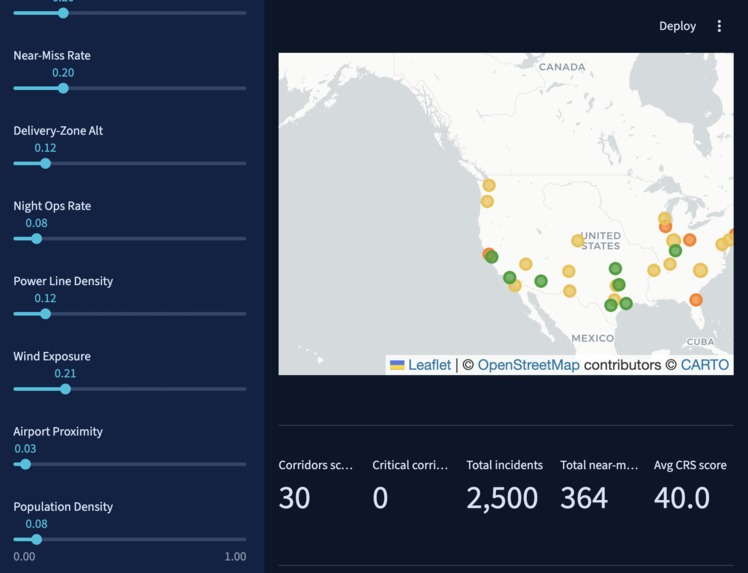Open the Leaflet link in map attribution
This screenshot has width=748, height=573.
click(x=429, y=365)
